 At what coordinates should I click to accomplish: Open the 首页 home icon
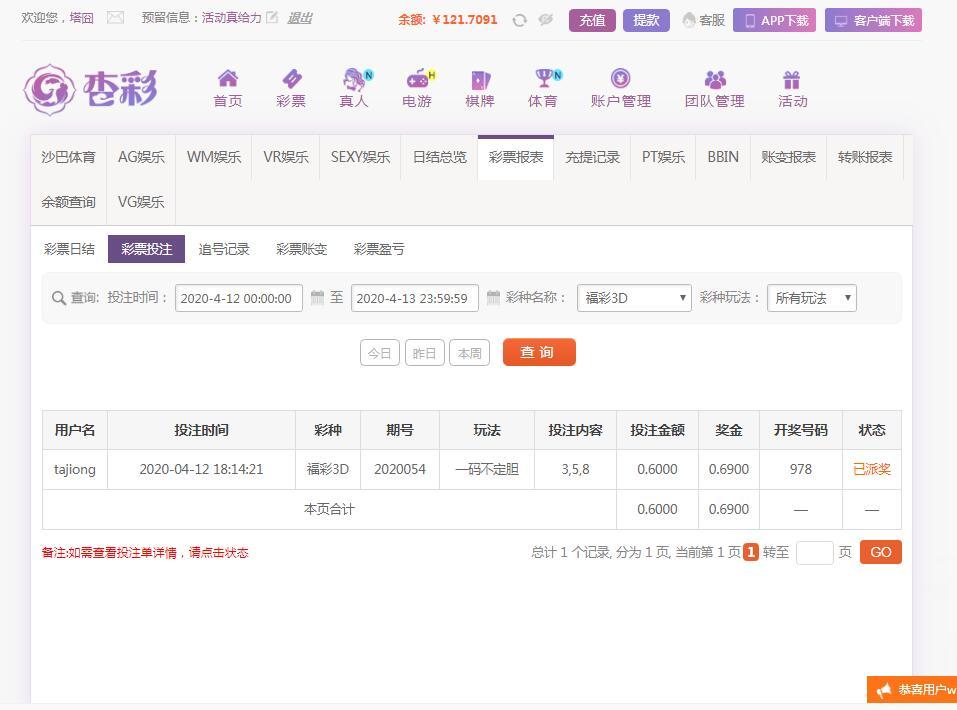228,80
